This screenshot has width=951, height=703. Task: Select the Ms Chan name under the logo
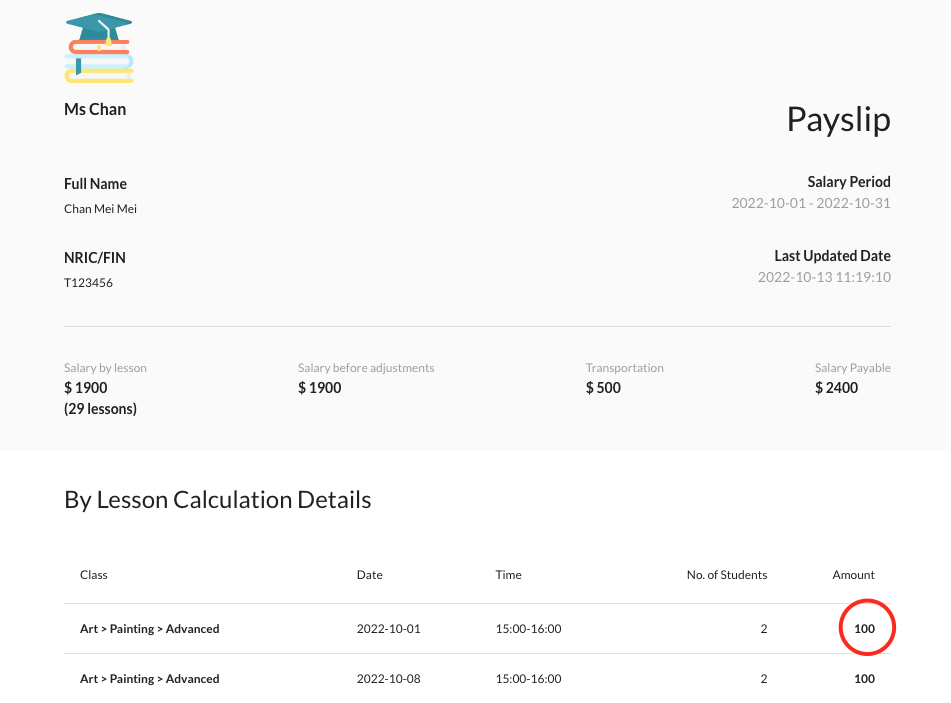pos(95,109)
